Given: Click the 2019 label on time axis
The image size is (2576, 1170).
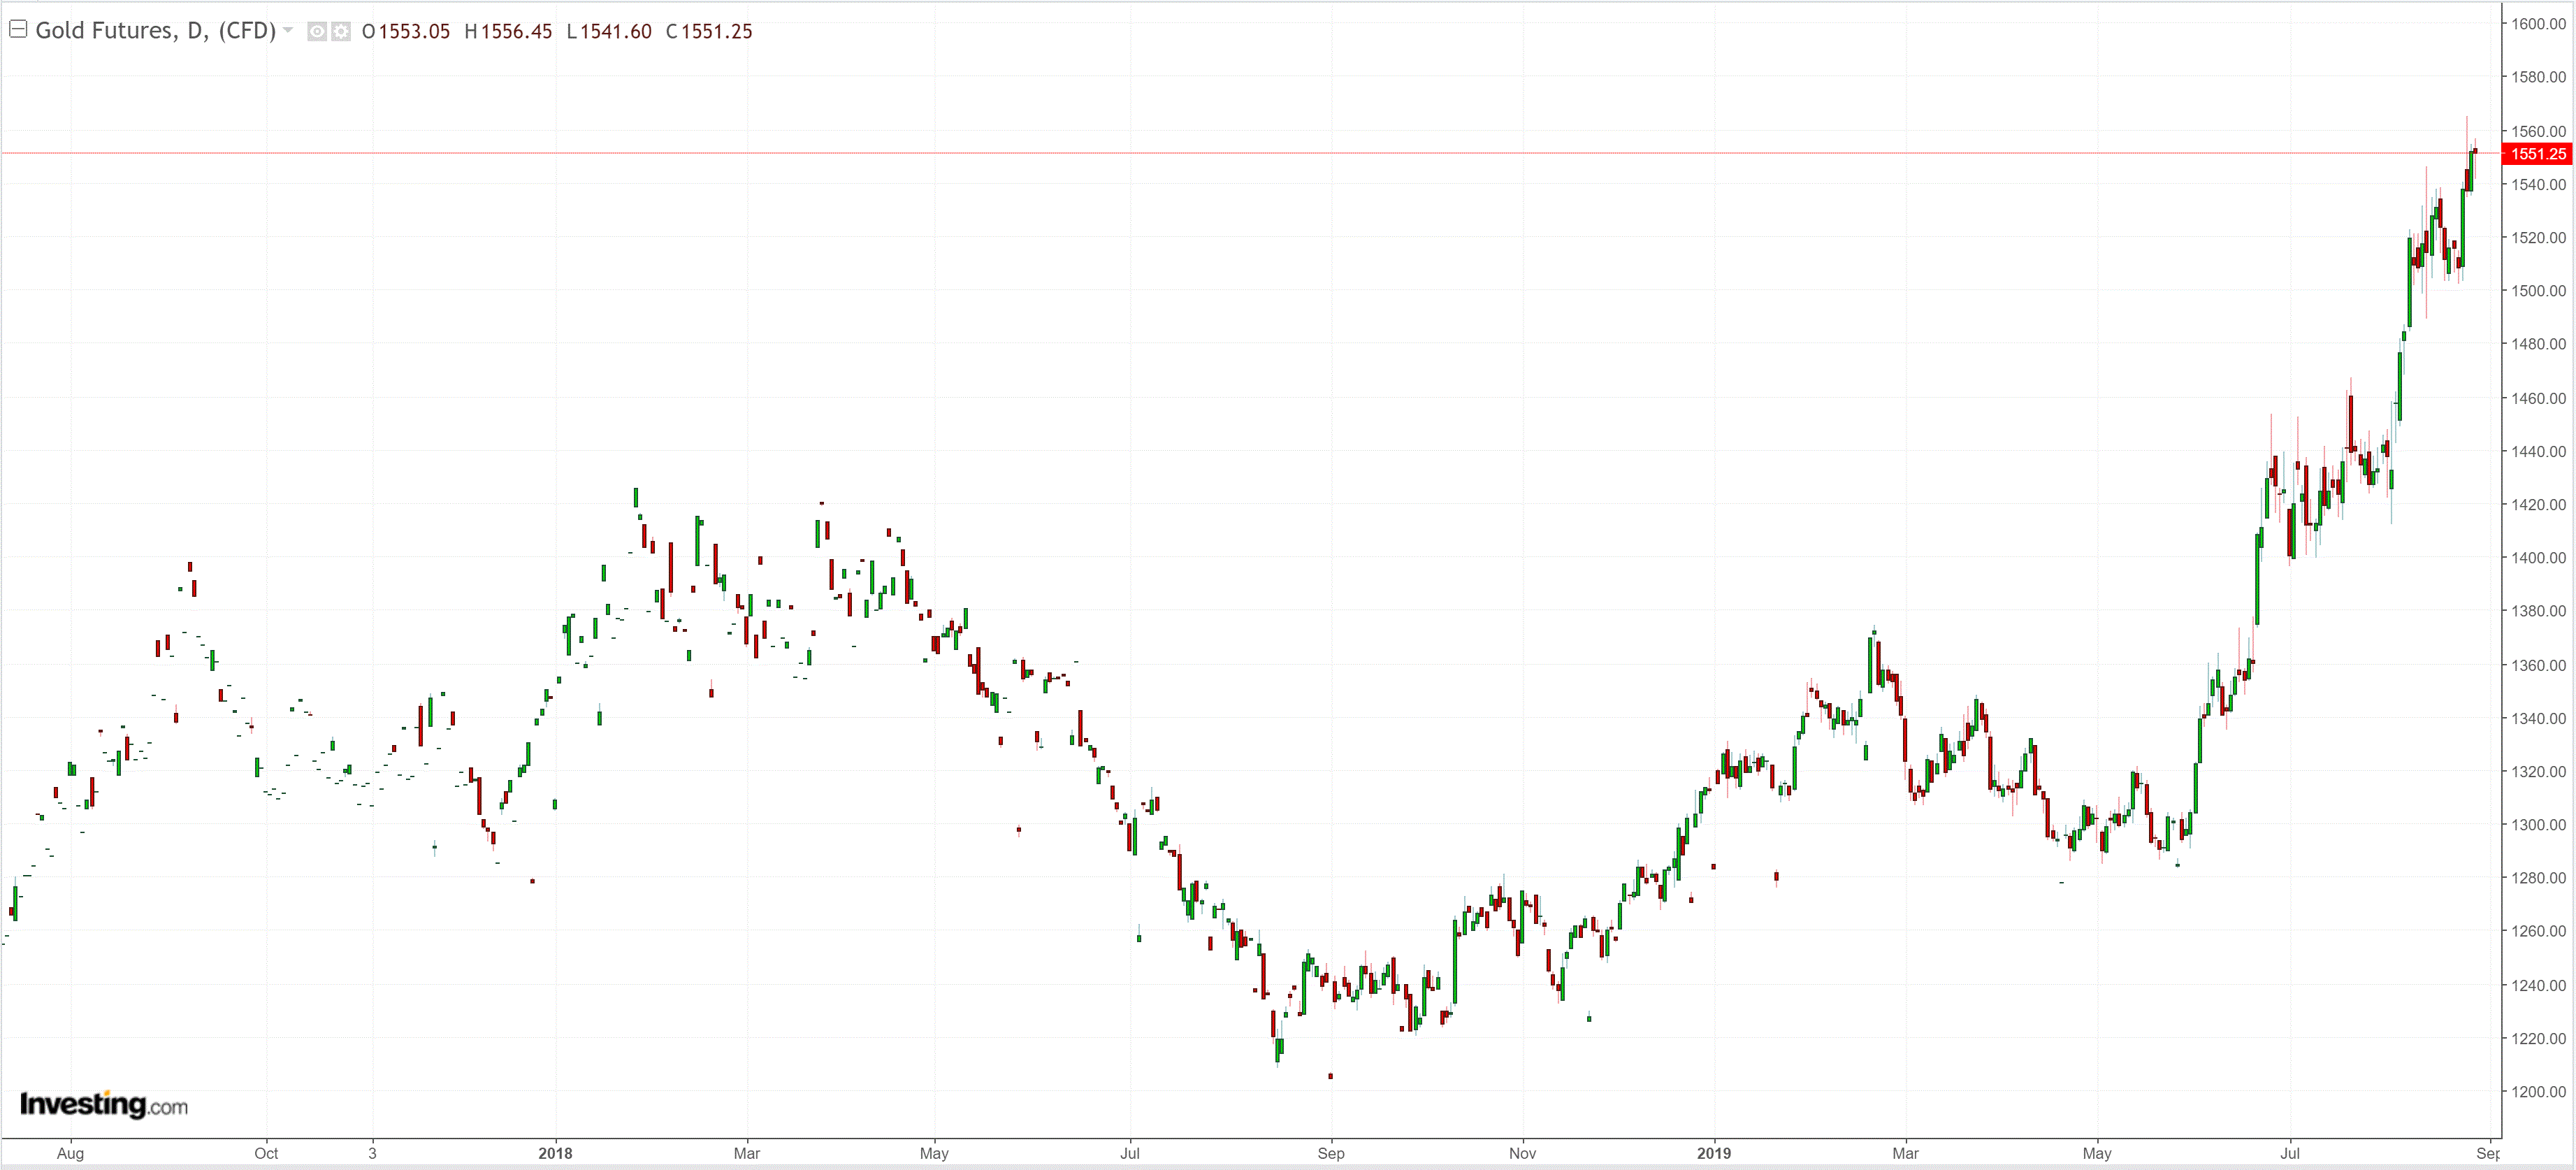Looking at the screenshot, I should point(1713,1153).
